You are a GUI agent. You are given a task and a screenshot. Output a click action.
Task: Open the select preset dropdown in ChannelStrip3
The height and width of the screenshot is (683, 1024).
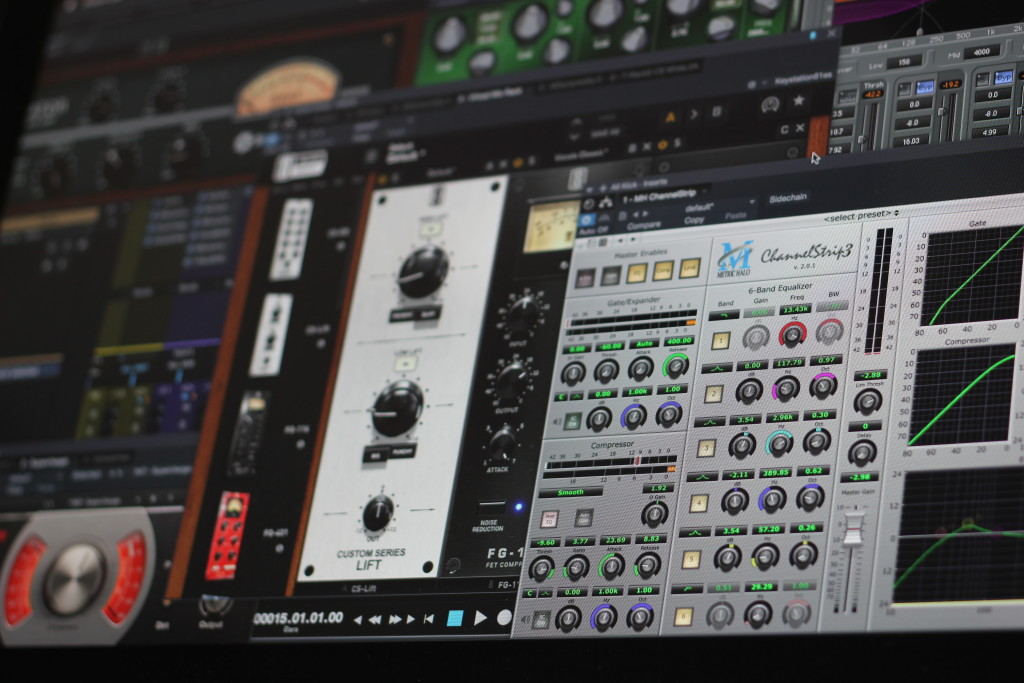[861, 215]
